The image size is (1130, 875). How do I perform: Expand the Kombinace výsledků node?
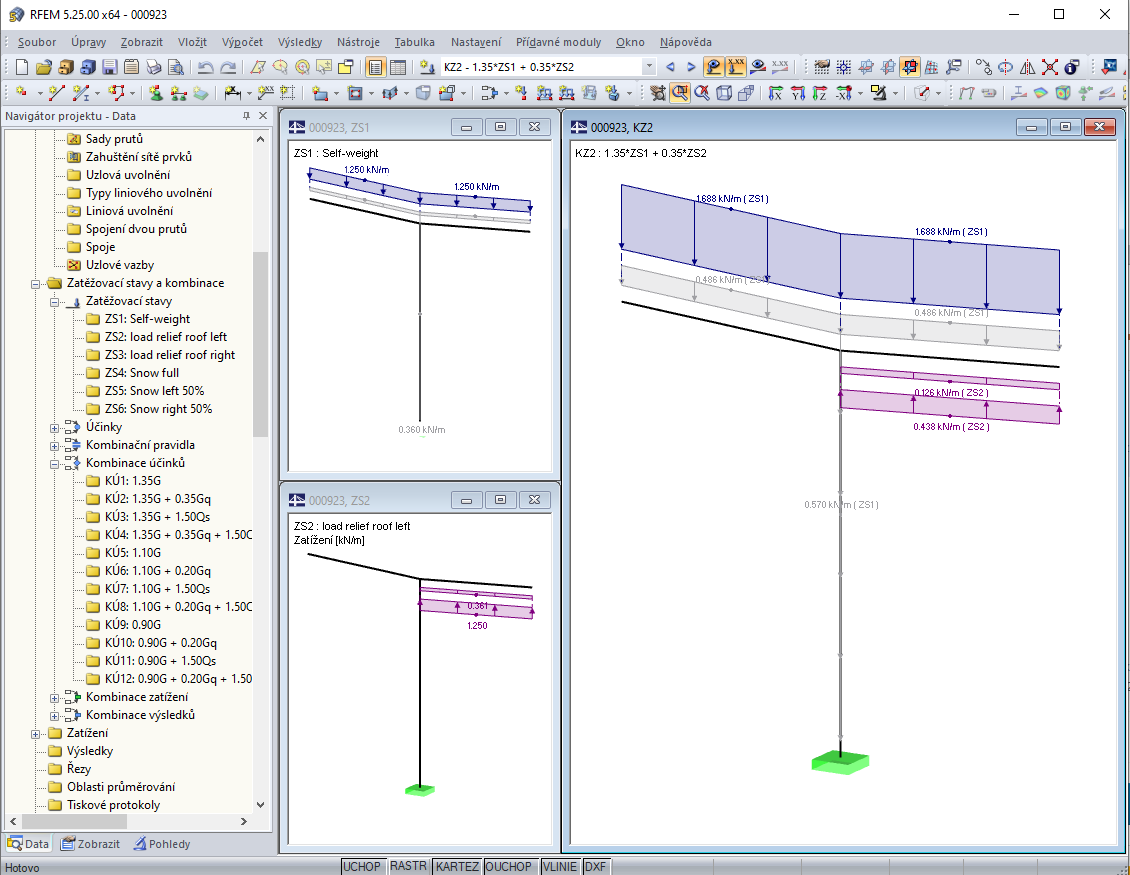click(x=54, y=716)
